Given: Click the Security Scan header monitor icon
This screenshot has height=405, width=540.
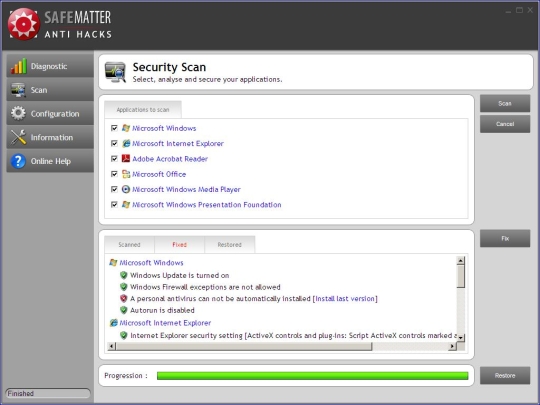Looking at the screenshot, I should coord(115,72).
